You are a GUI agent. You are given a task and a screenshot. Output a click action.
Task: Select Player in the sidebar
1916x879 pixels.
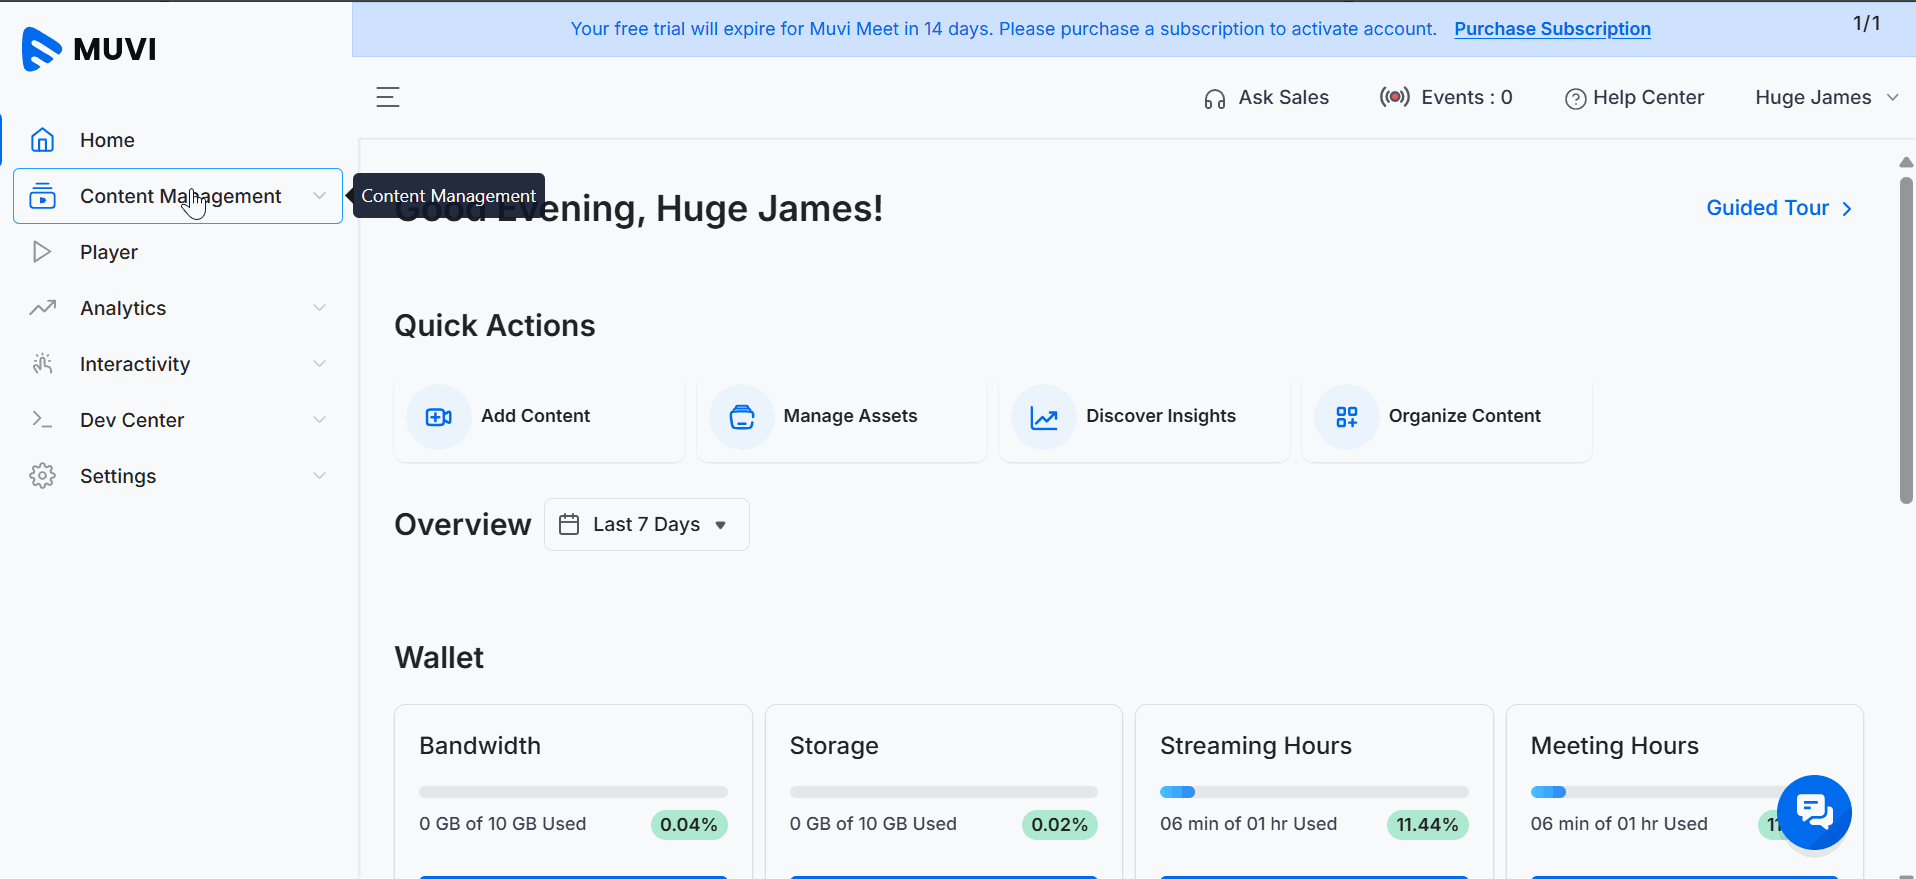pos(109,252)
